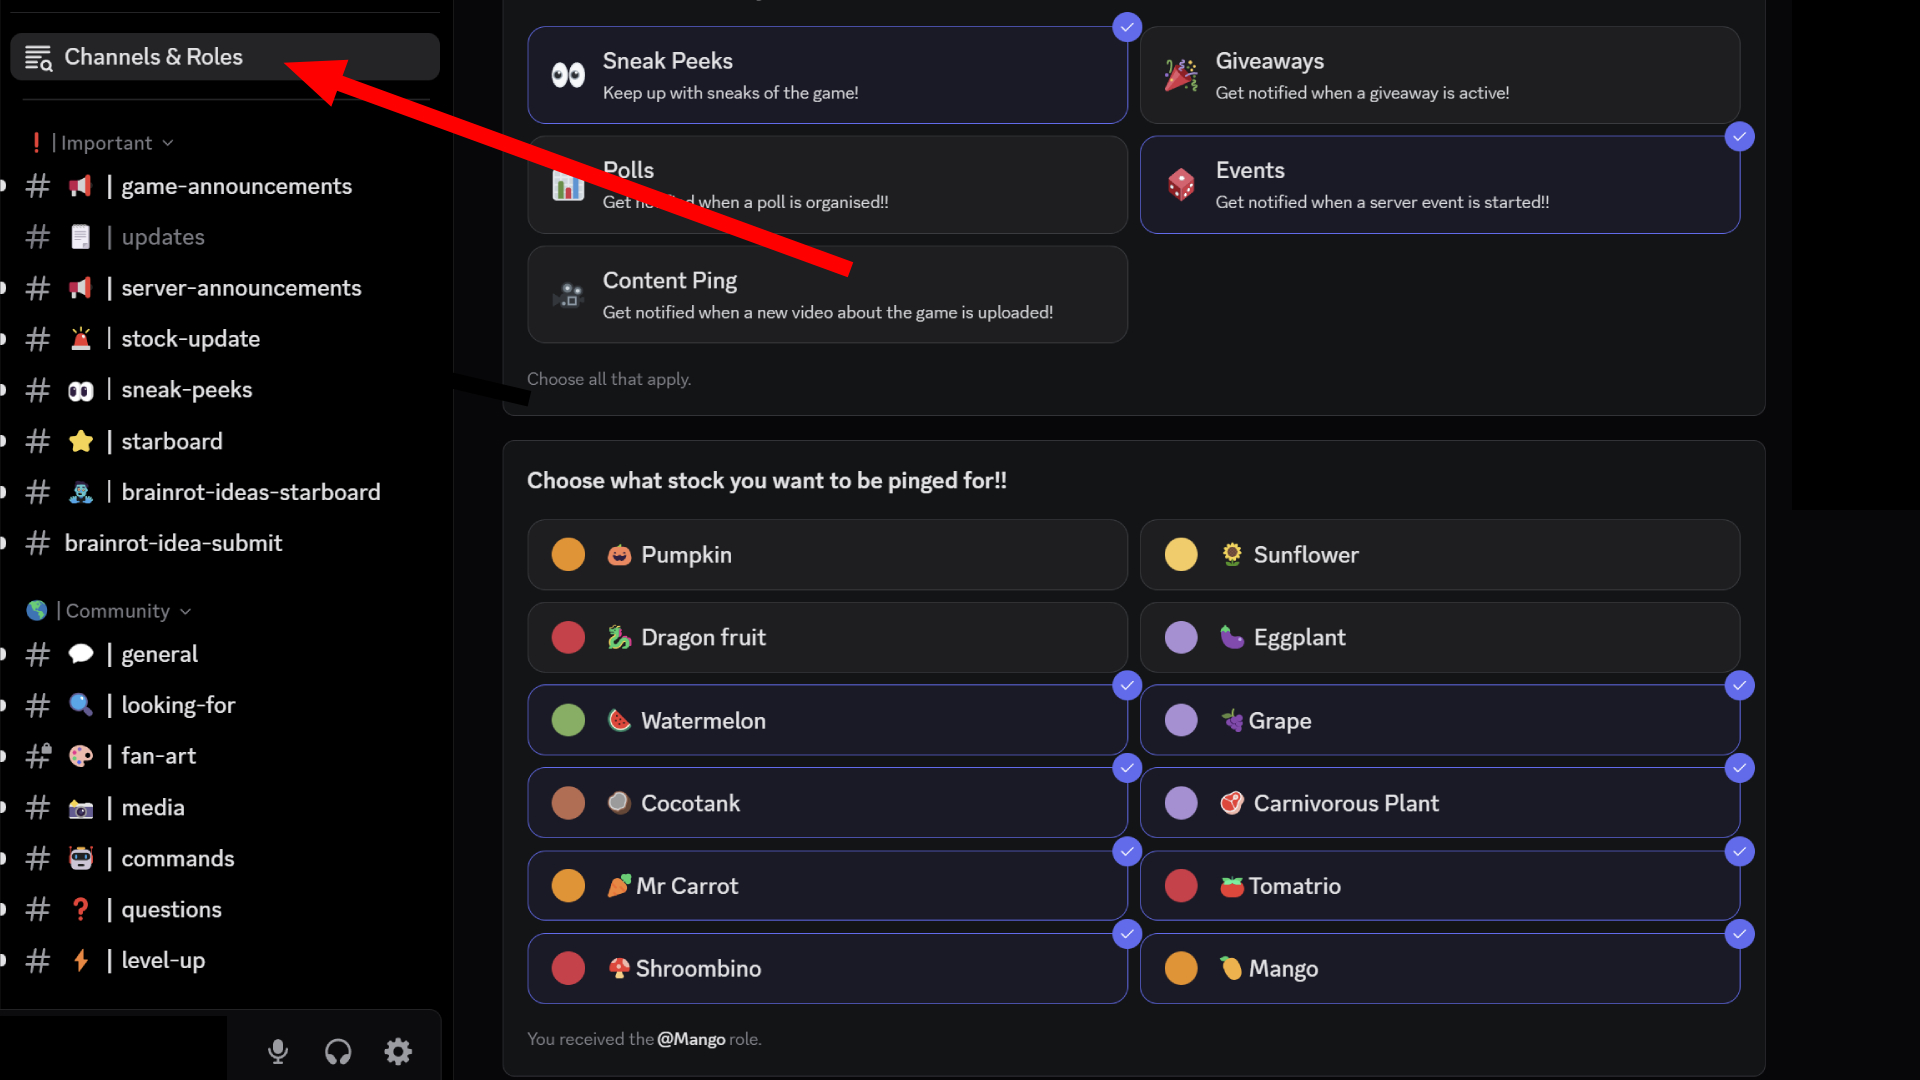This screenshot has height=1080, width=1920.
Task: Deafen using the headphones icon
Action: point(338,1051)
